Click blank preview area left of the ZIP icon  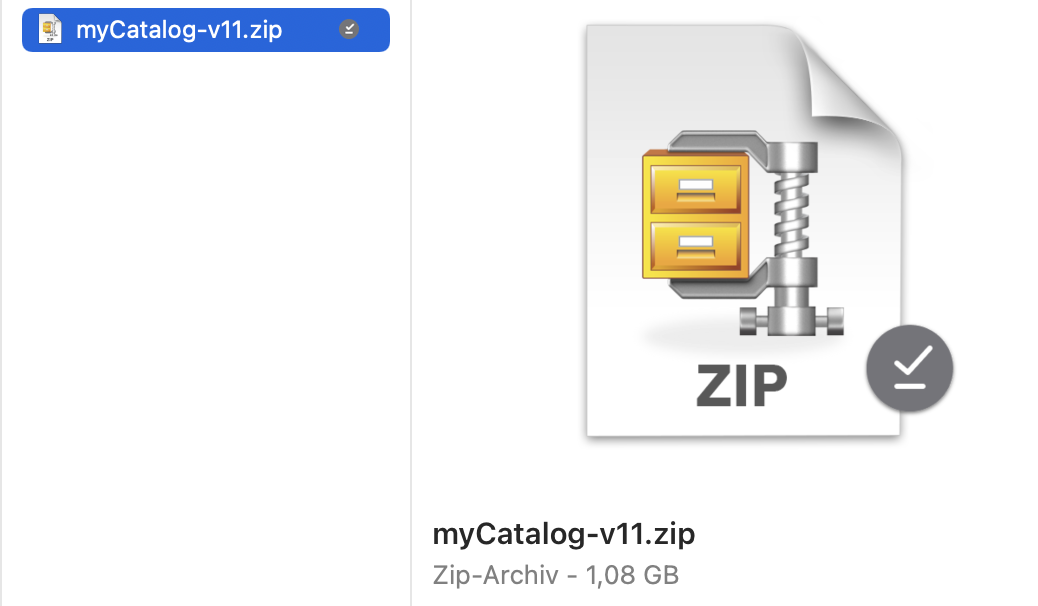pos(498,232)
